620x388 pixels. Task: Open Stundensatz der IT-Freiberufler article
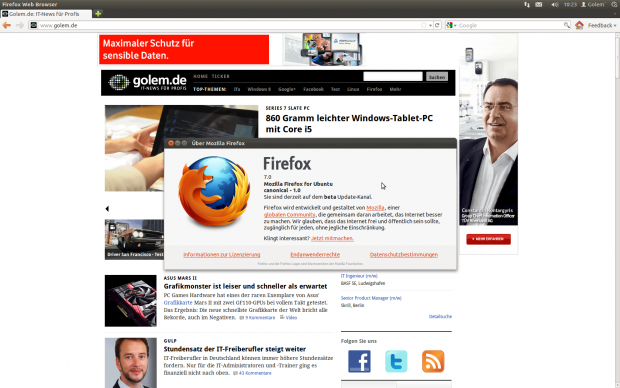(x=234, y=349)
